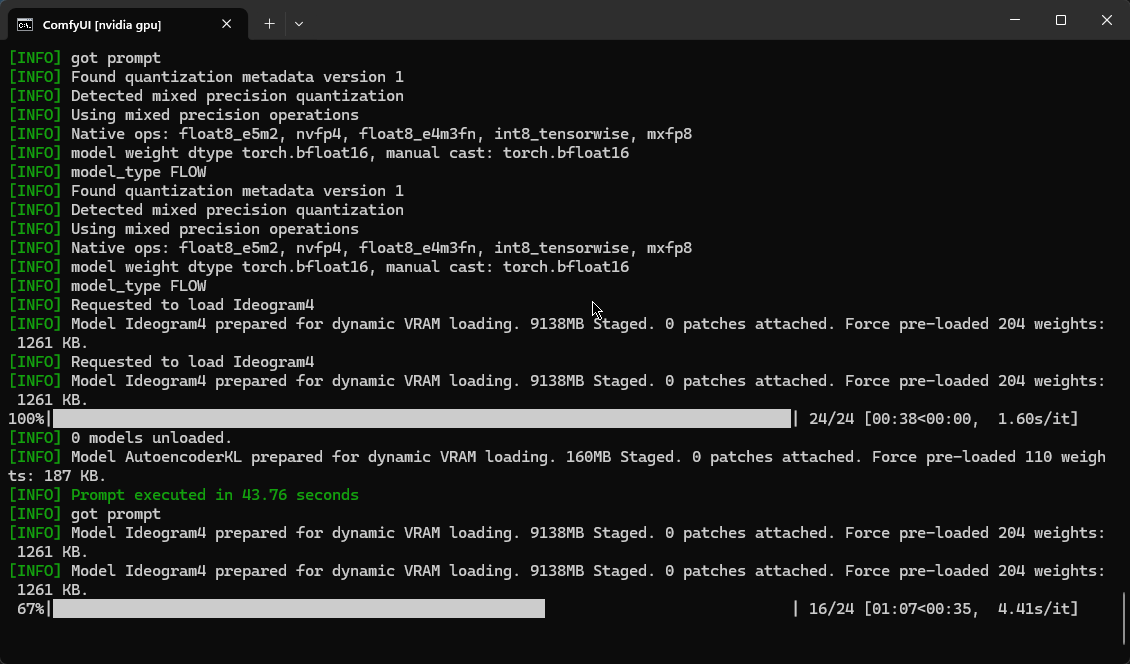Close the ComfyUI [nvidia gpu] tab
This screenshot has height=664, width=1130.
pos(226,24)
